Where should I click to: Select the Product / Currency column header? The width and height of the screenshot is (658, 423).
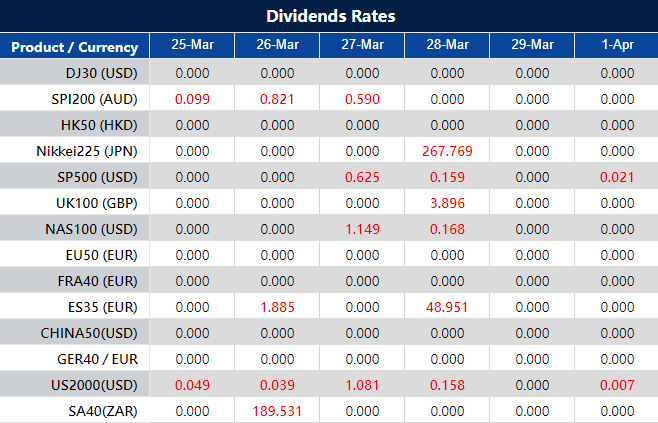click(75, 46)
